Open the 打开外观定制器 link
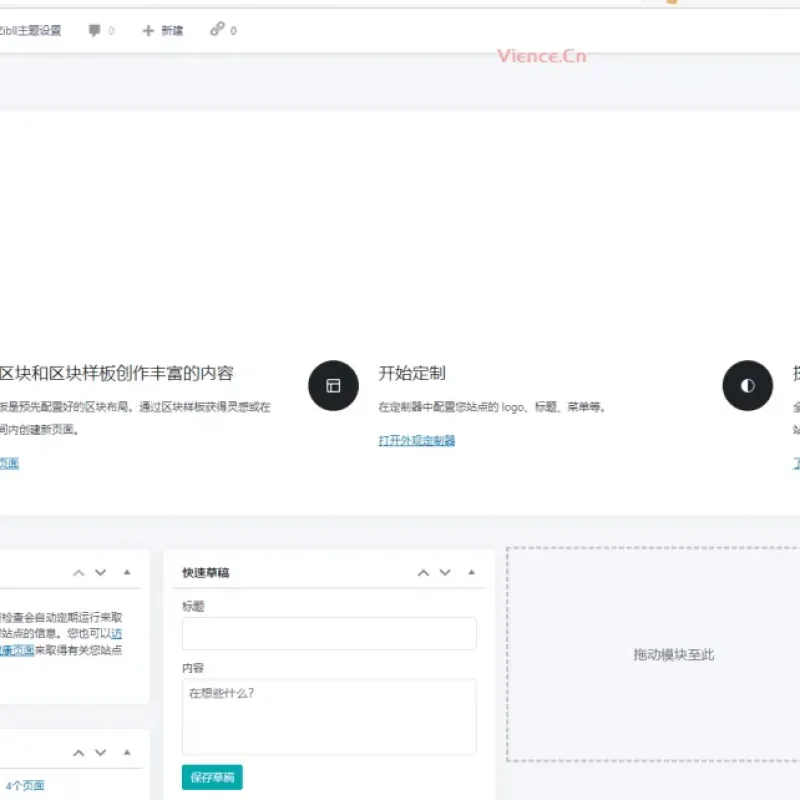The height and width of the screenshot is (800, 800). tap(416, 440)
